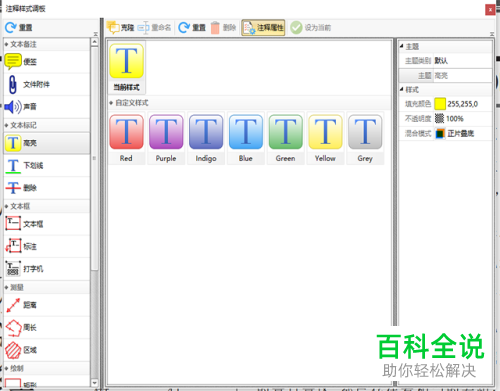Click the 主题 高亮 value field
Image resolution: width=500 pixels, height=391 pixels.
pyautogui.click(x=462, y=76)
